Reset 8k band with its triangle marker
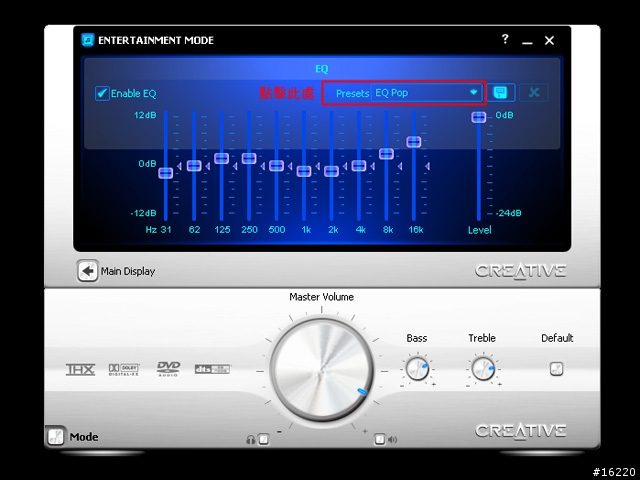 pos(400,166)
